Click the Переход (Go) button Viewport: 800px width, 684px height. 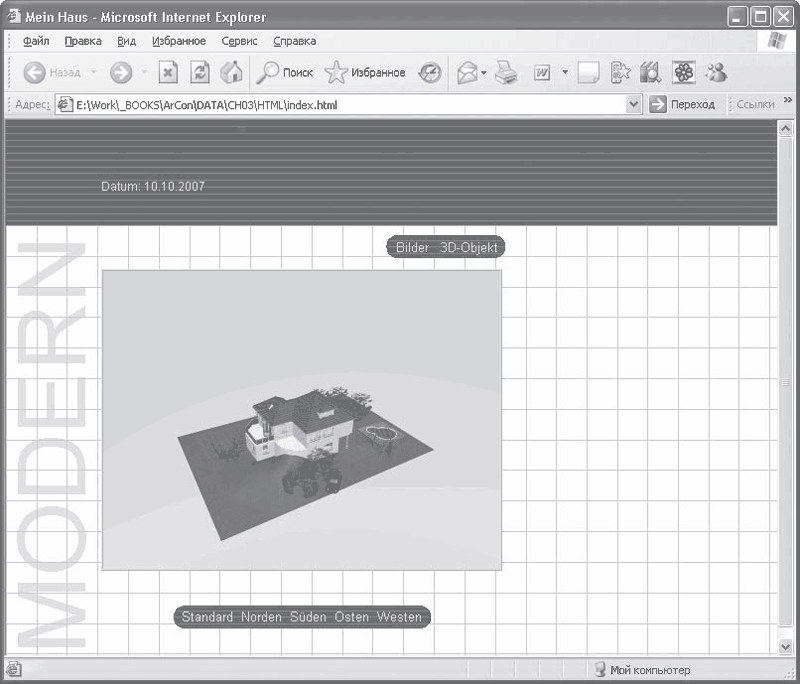click(x=682, y=105)
